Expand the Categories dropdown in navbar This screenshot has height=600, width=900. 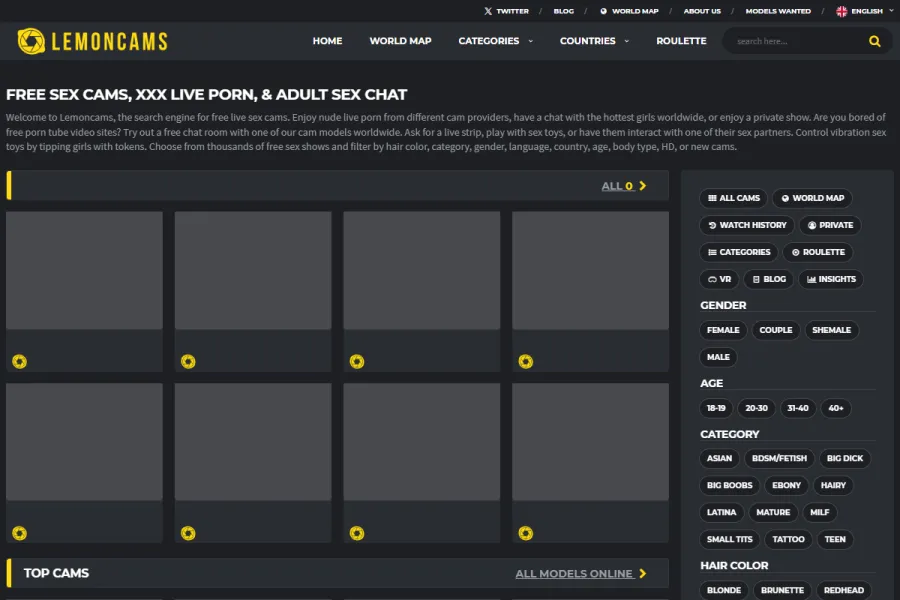(x=495, y=41)
